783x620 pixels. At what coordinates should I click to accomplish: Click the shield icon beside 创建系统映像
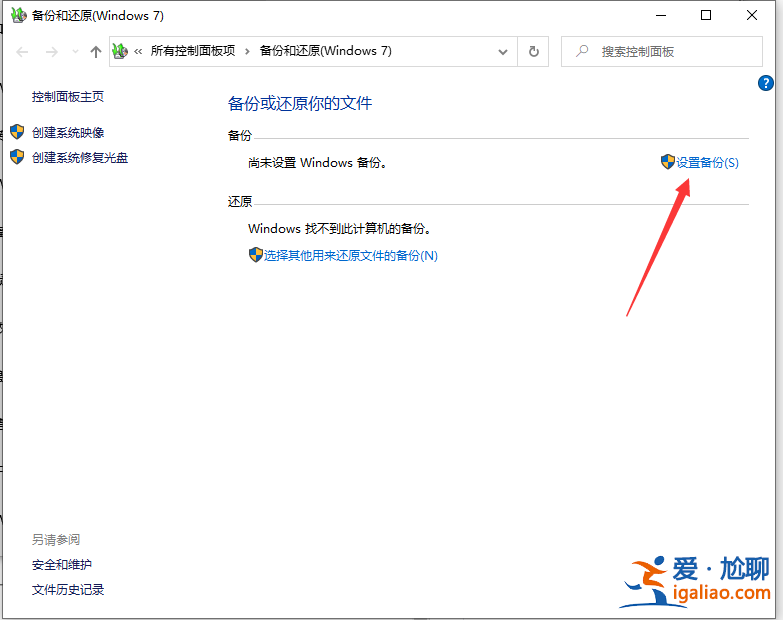[17, 132]
